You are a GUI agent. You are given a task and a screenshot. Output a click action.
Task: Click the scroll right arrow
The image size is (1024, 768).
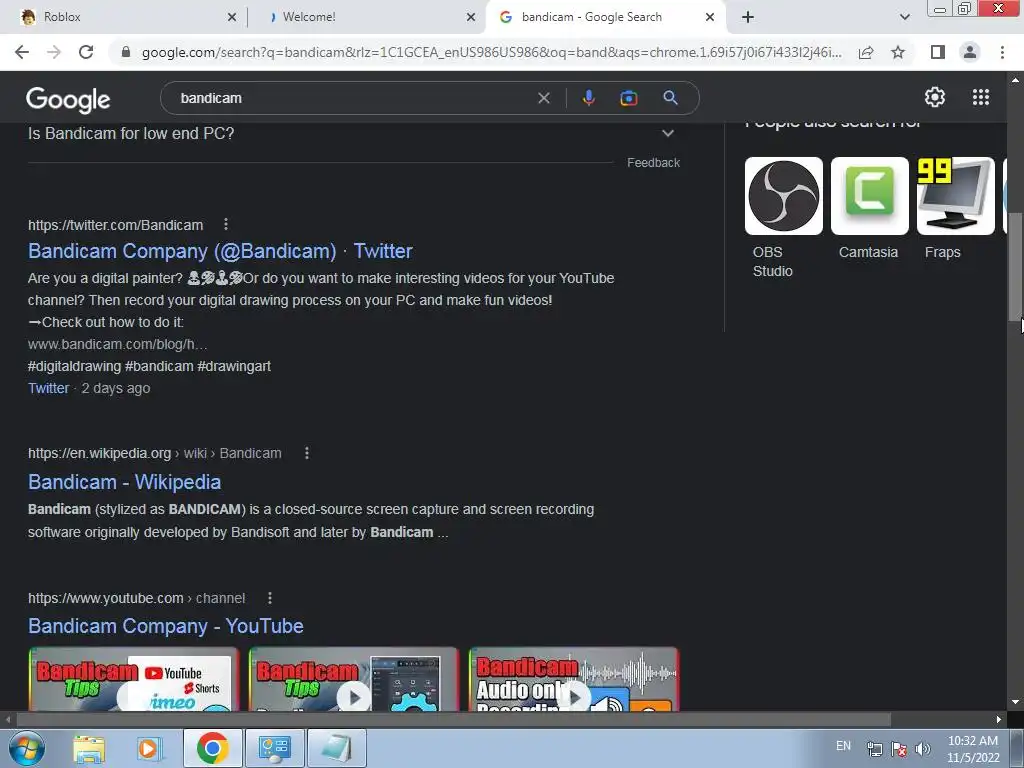click(x=999, y=720)
